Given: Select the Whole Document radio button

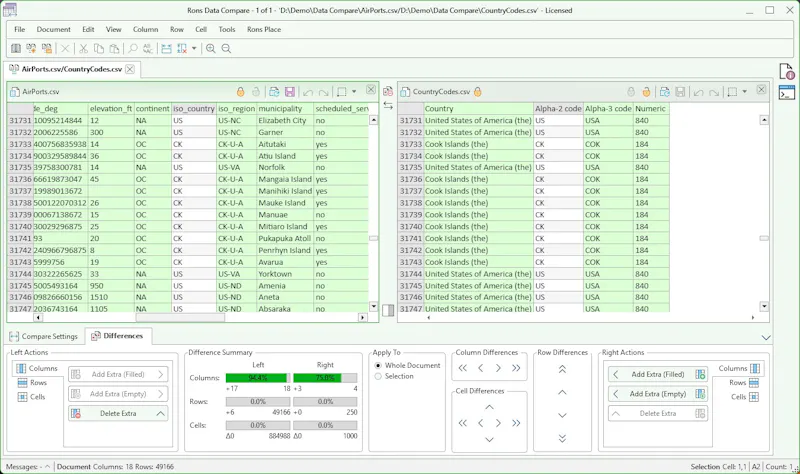Looking at the screenshot, I should [x=378, y=365].
